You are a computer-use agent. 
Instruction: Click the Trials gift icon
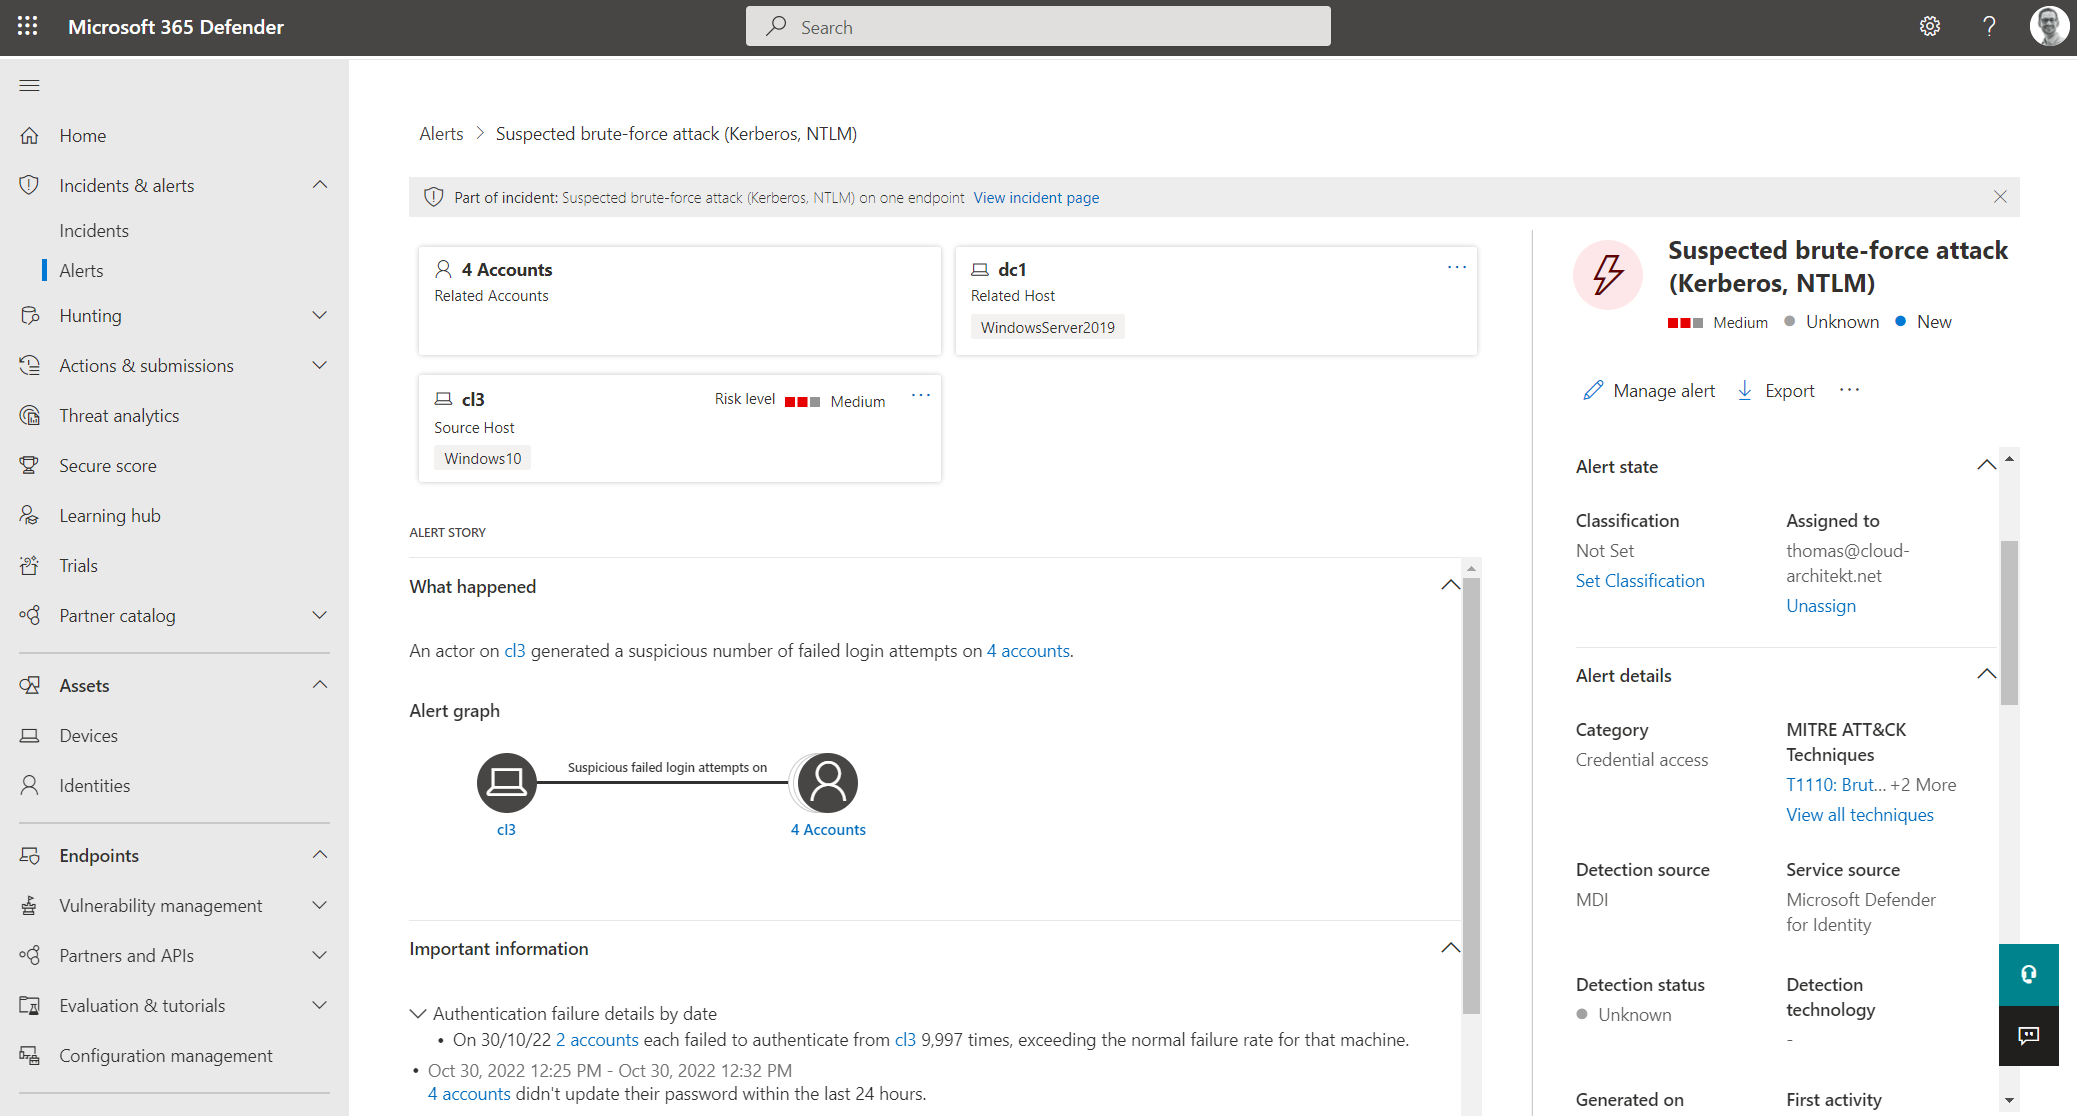point(30,565)
